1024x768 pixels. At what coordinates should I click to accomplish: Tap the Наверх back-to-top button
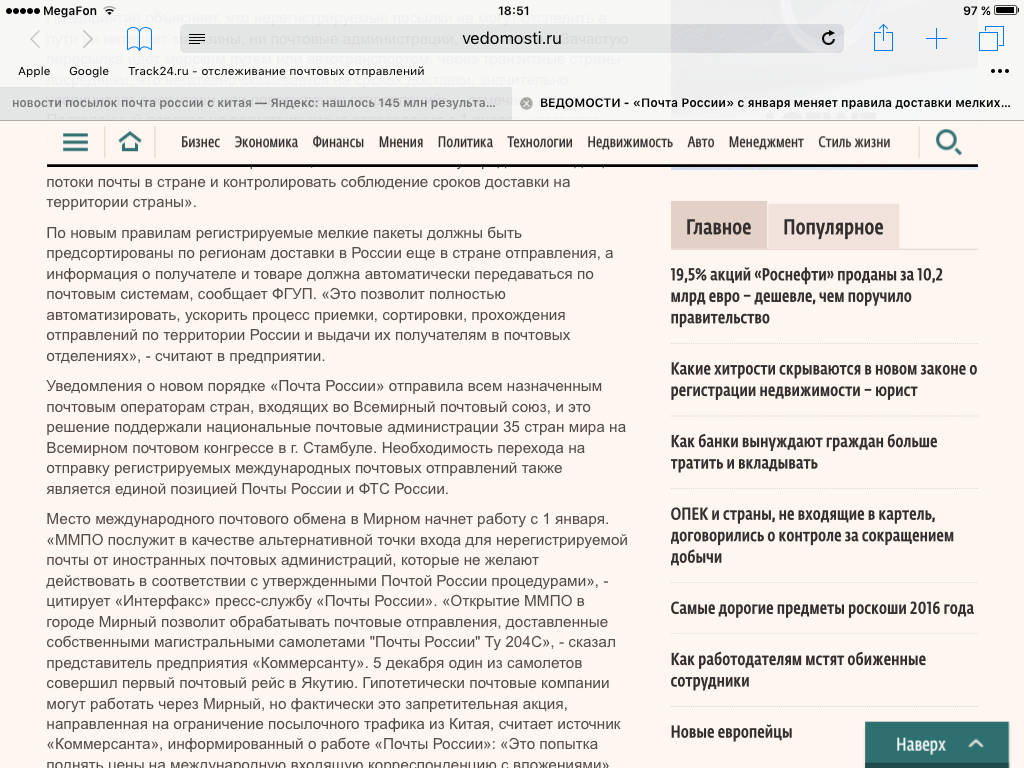point(937,744)
